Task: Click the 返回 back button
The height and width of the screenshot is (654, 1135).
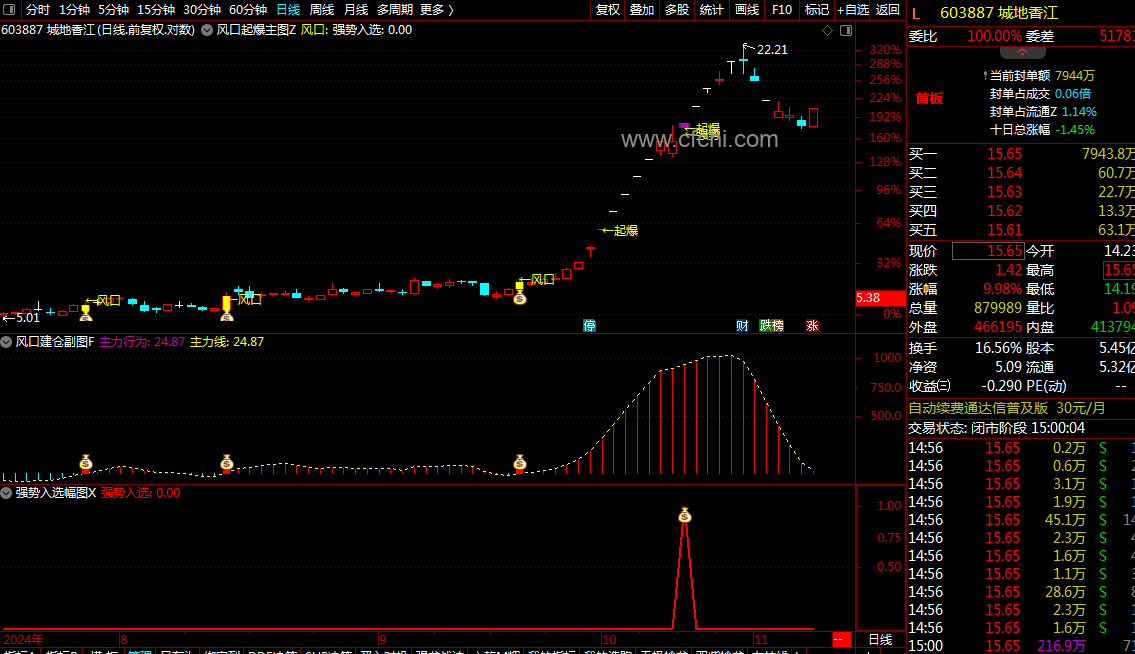Action: pos(887,9)
